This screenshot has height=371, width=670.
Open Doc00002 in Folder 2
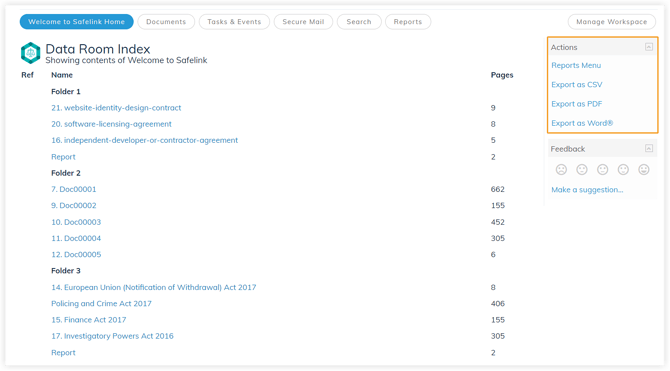pos(73,205)
